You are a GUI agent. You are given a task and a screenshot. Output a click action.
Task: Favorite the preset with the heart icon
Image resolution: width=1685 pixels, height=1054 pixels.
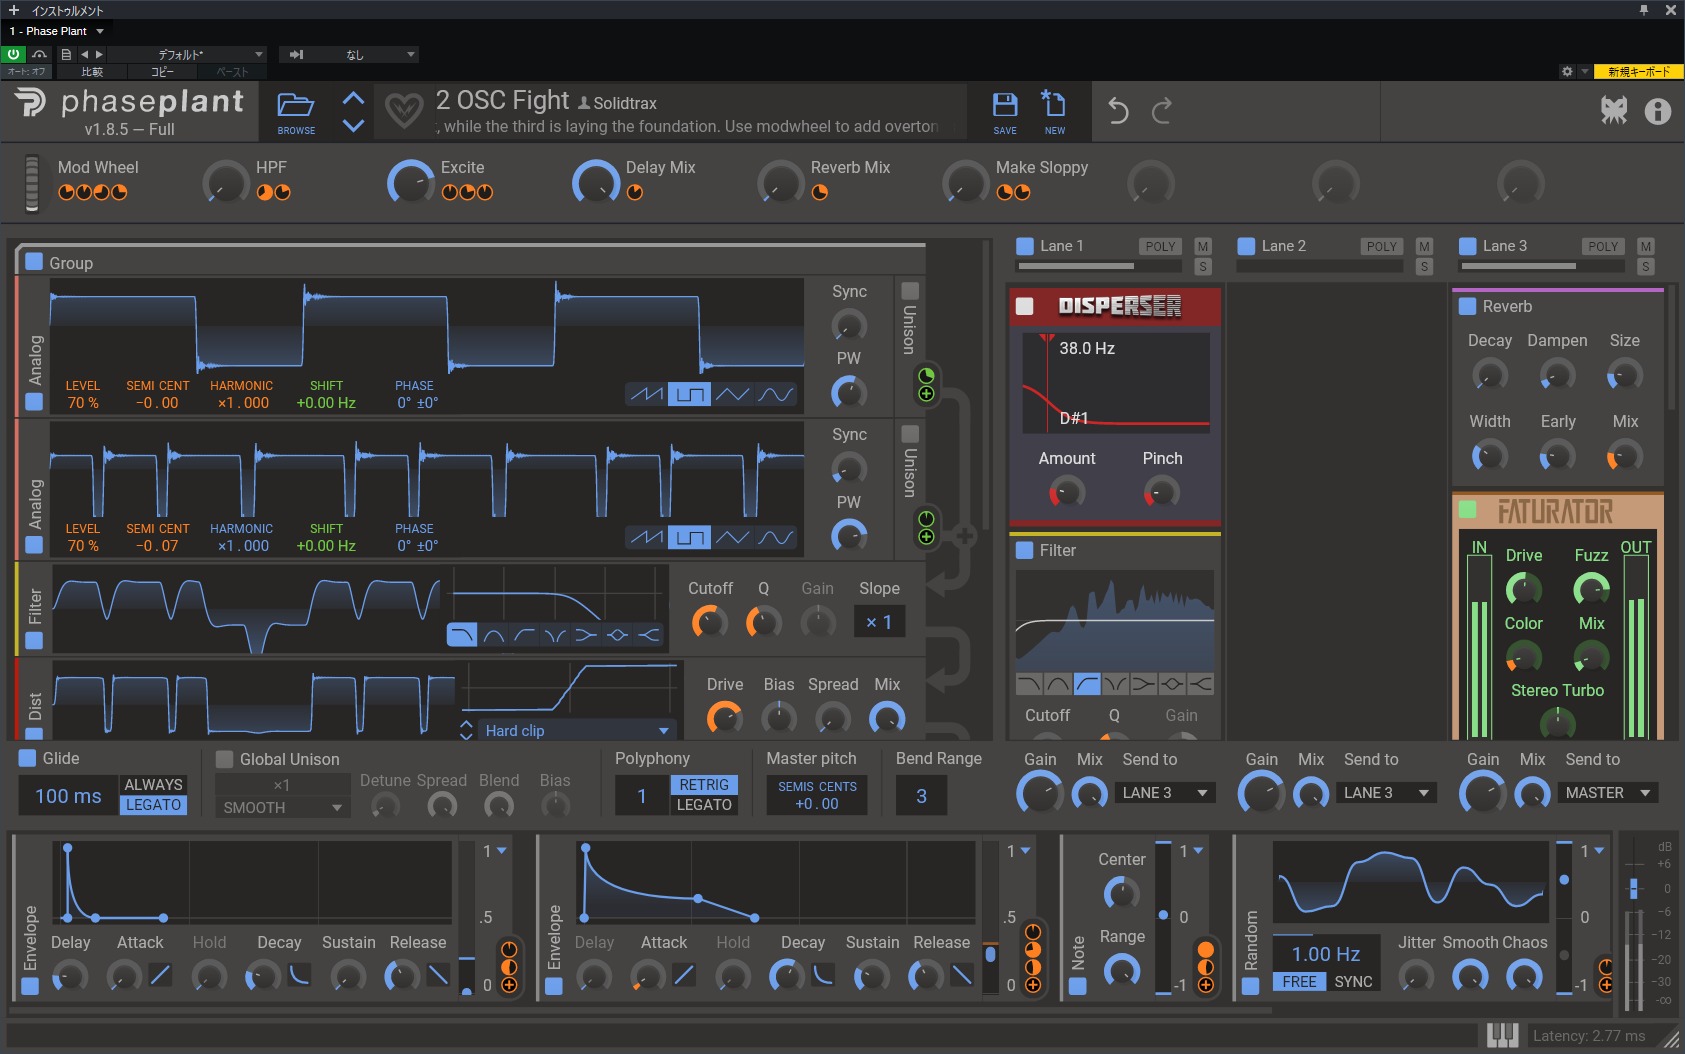404,111
